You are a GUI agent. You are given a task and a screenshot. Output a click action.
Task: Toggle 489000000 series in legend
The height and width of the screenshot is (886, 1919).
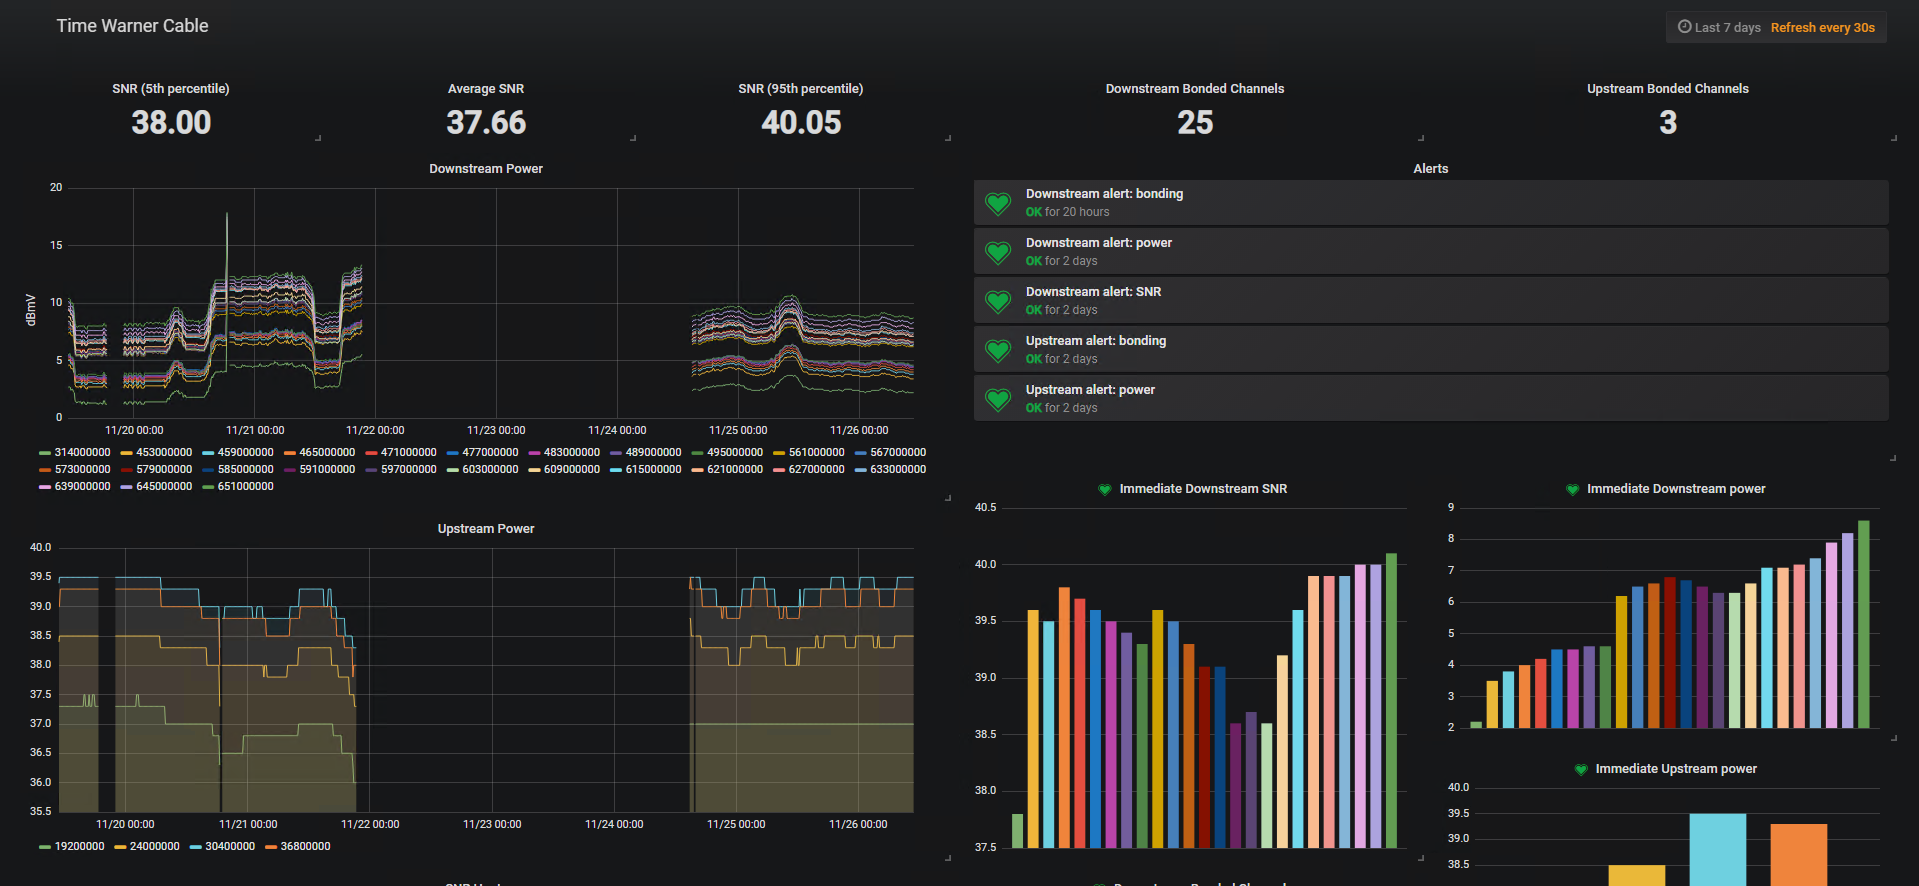pos(653,453)
